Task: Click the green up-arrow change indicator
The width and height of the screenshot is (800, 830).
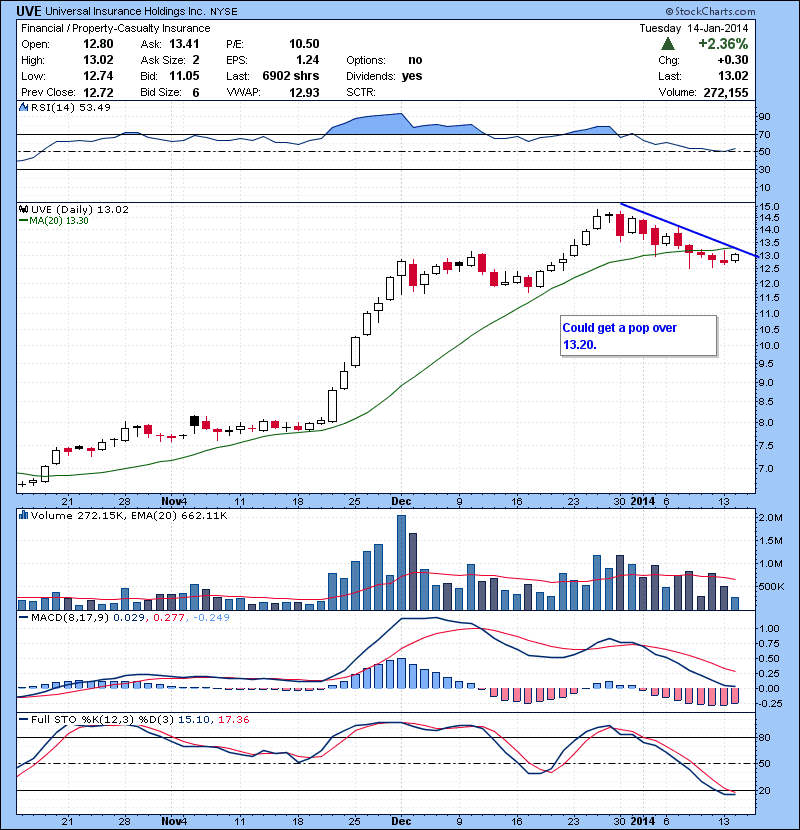Action: tap(668, 43)
